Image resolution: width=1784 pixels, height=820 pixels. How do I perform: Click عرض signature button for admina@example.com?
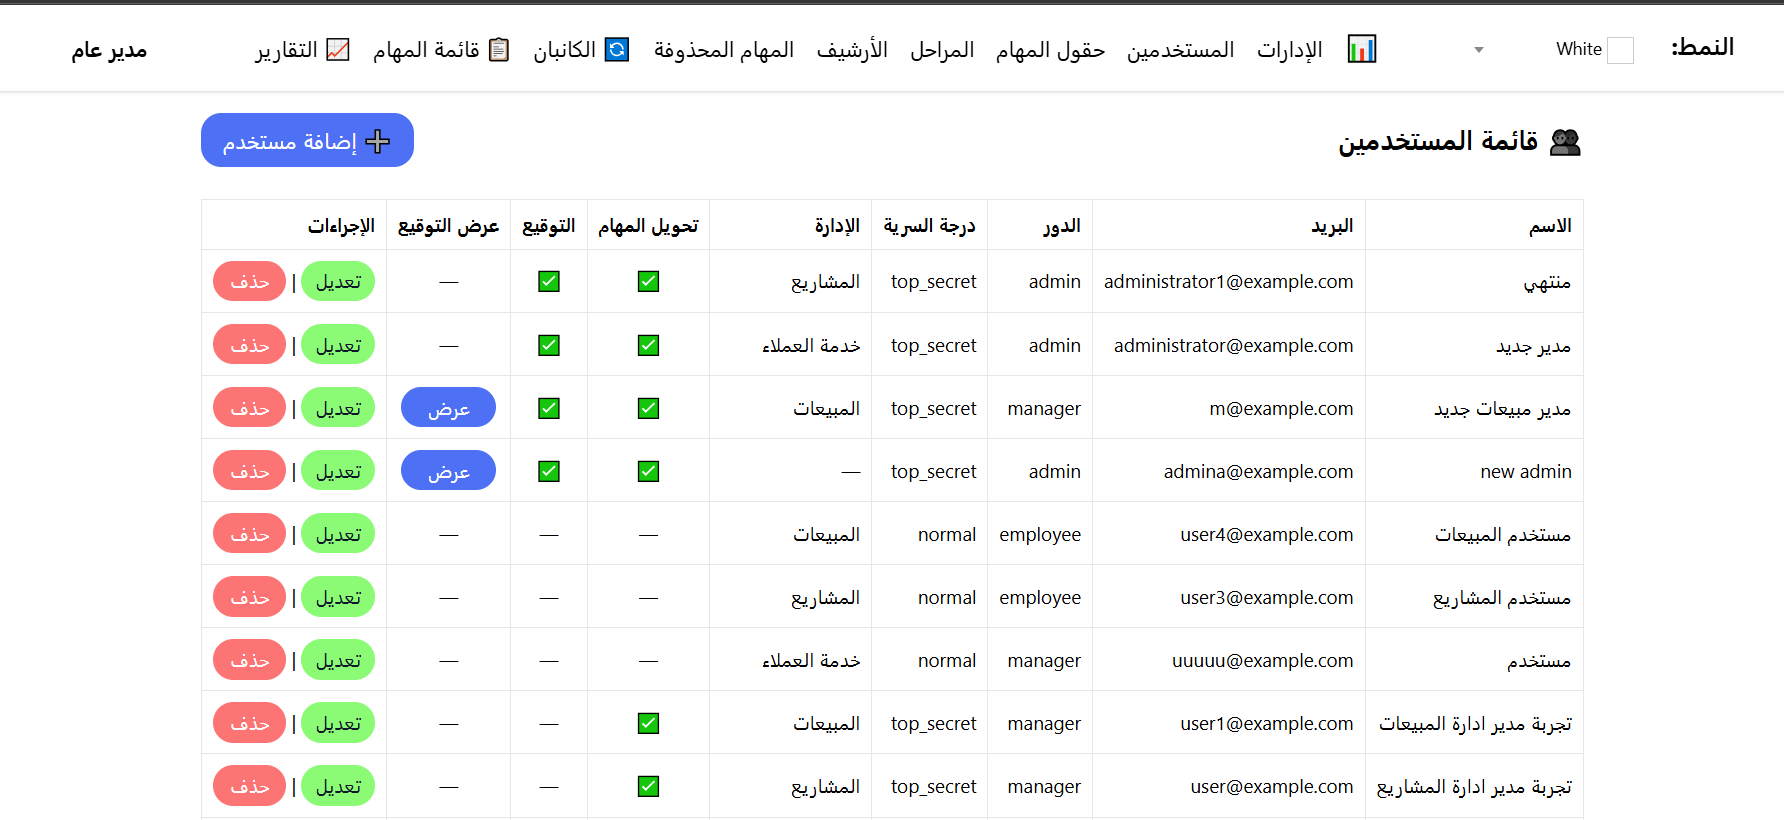448,470
